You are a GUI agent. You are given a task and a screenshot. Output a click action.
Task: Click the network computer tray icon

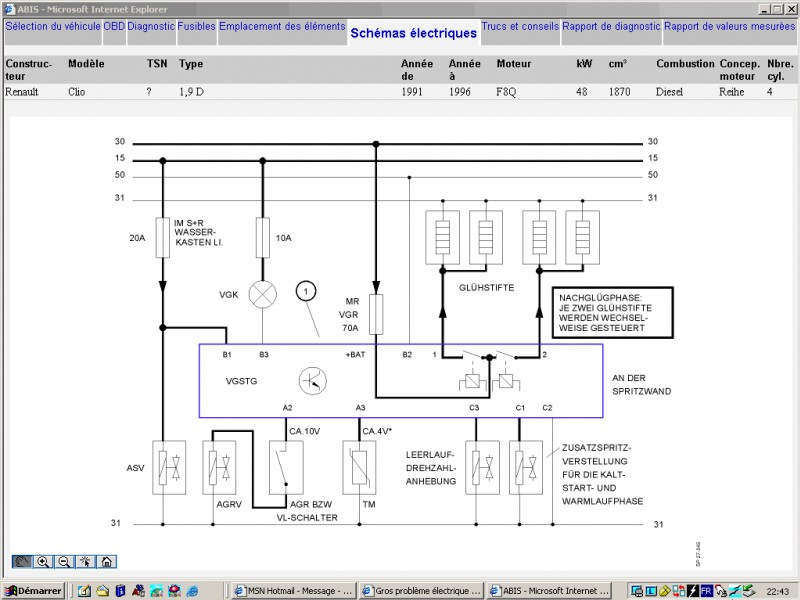(637, 591)
